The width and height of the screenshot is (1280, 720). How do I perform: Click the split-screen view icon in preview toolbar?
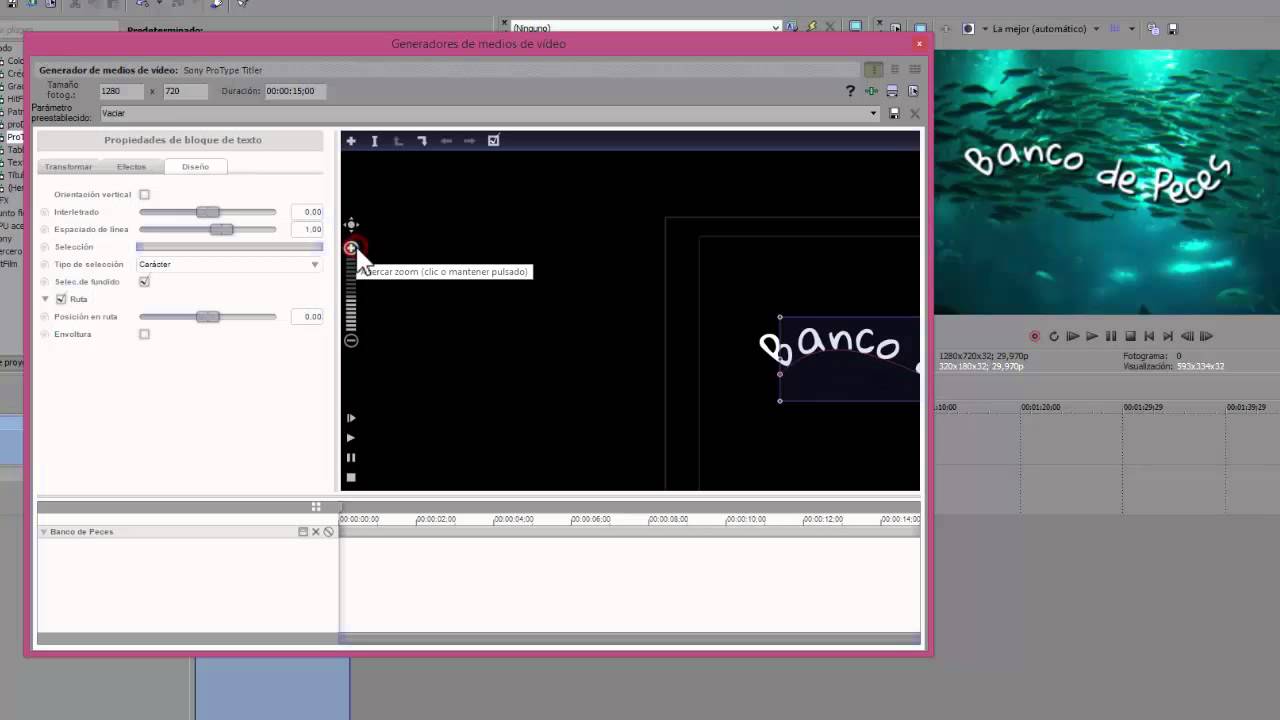coord(968,29)
